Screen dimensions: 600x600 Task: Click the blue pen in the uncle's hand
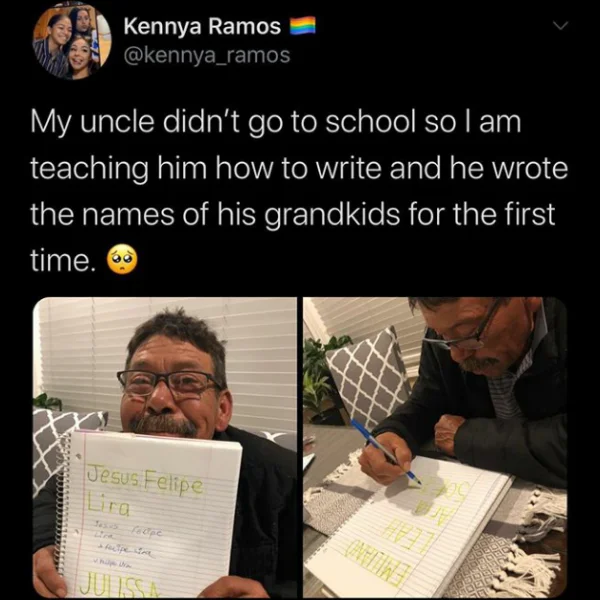click(386, 452)
